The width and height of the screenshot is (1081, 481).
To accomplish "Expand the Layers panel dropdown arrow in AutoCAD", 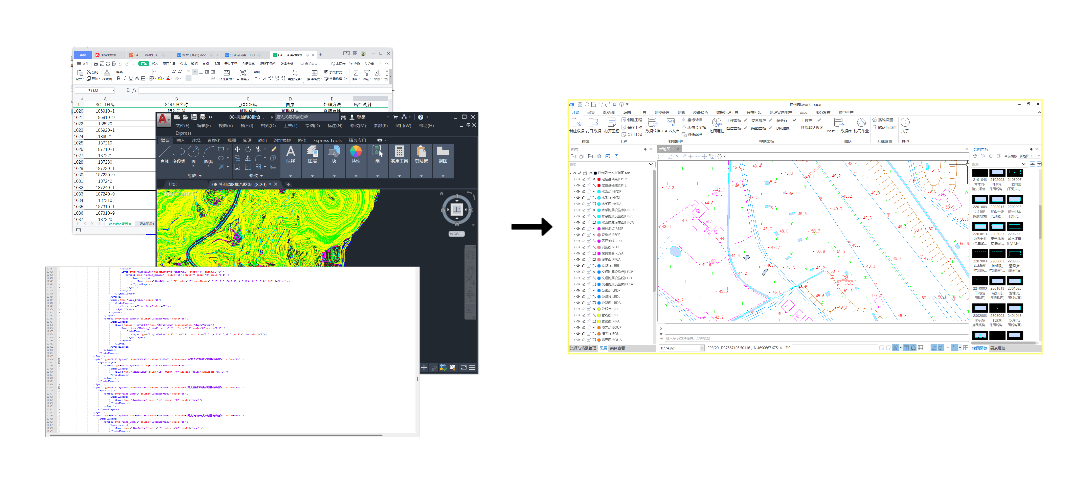I will point(312,176).
